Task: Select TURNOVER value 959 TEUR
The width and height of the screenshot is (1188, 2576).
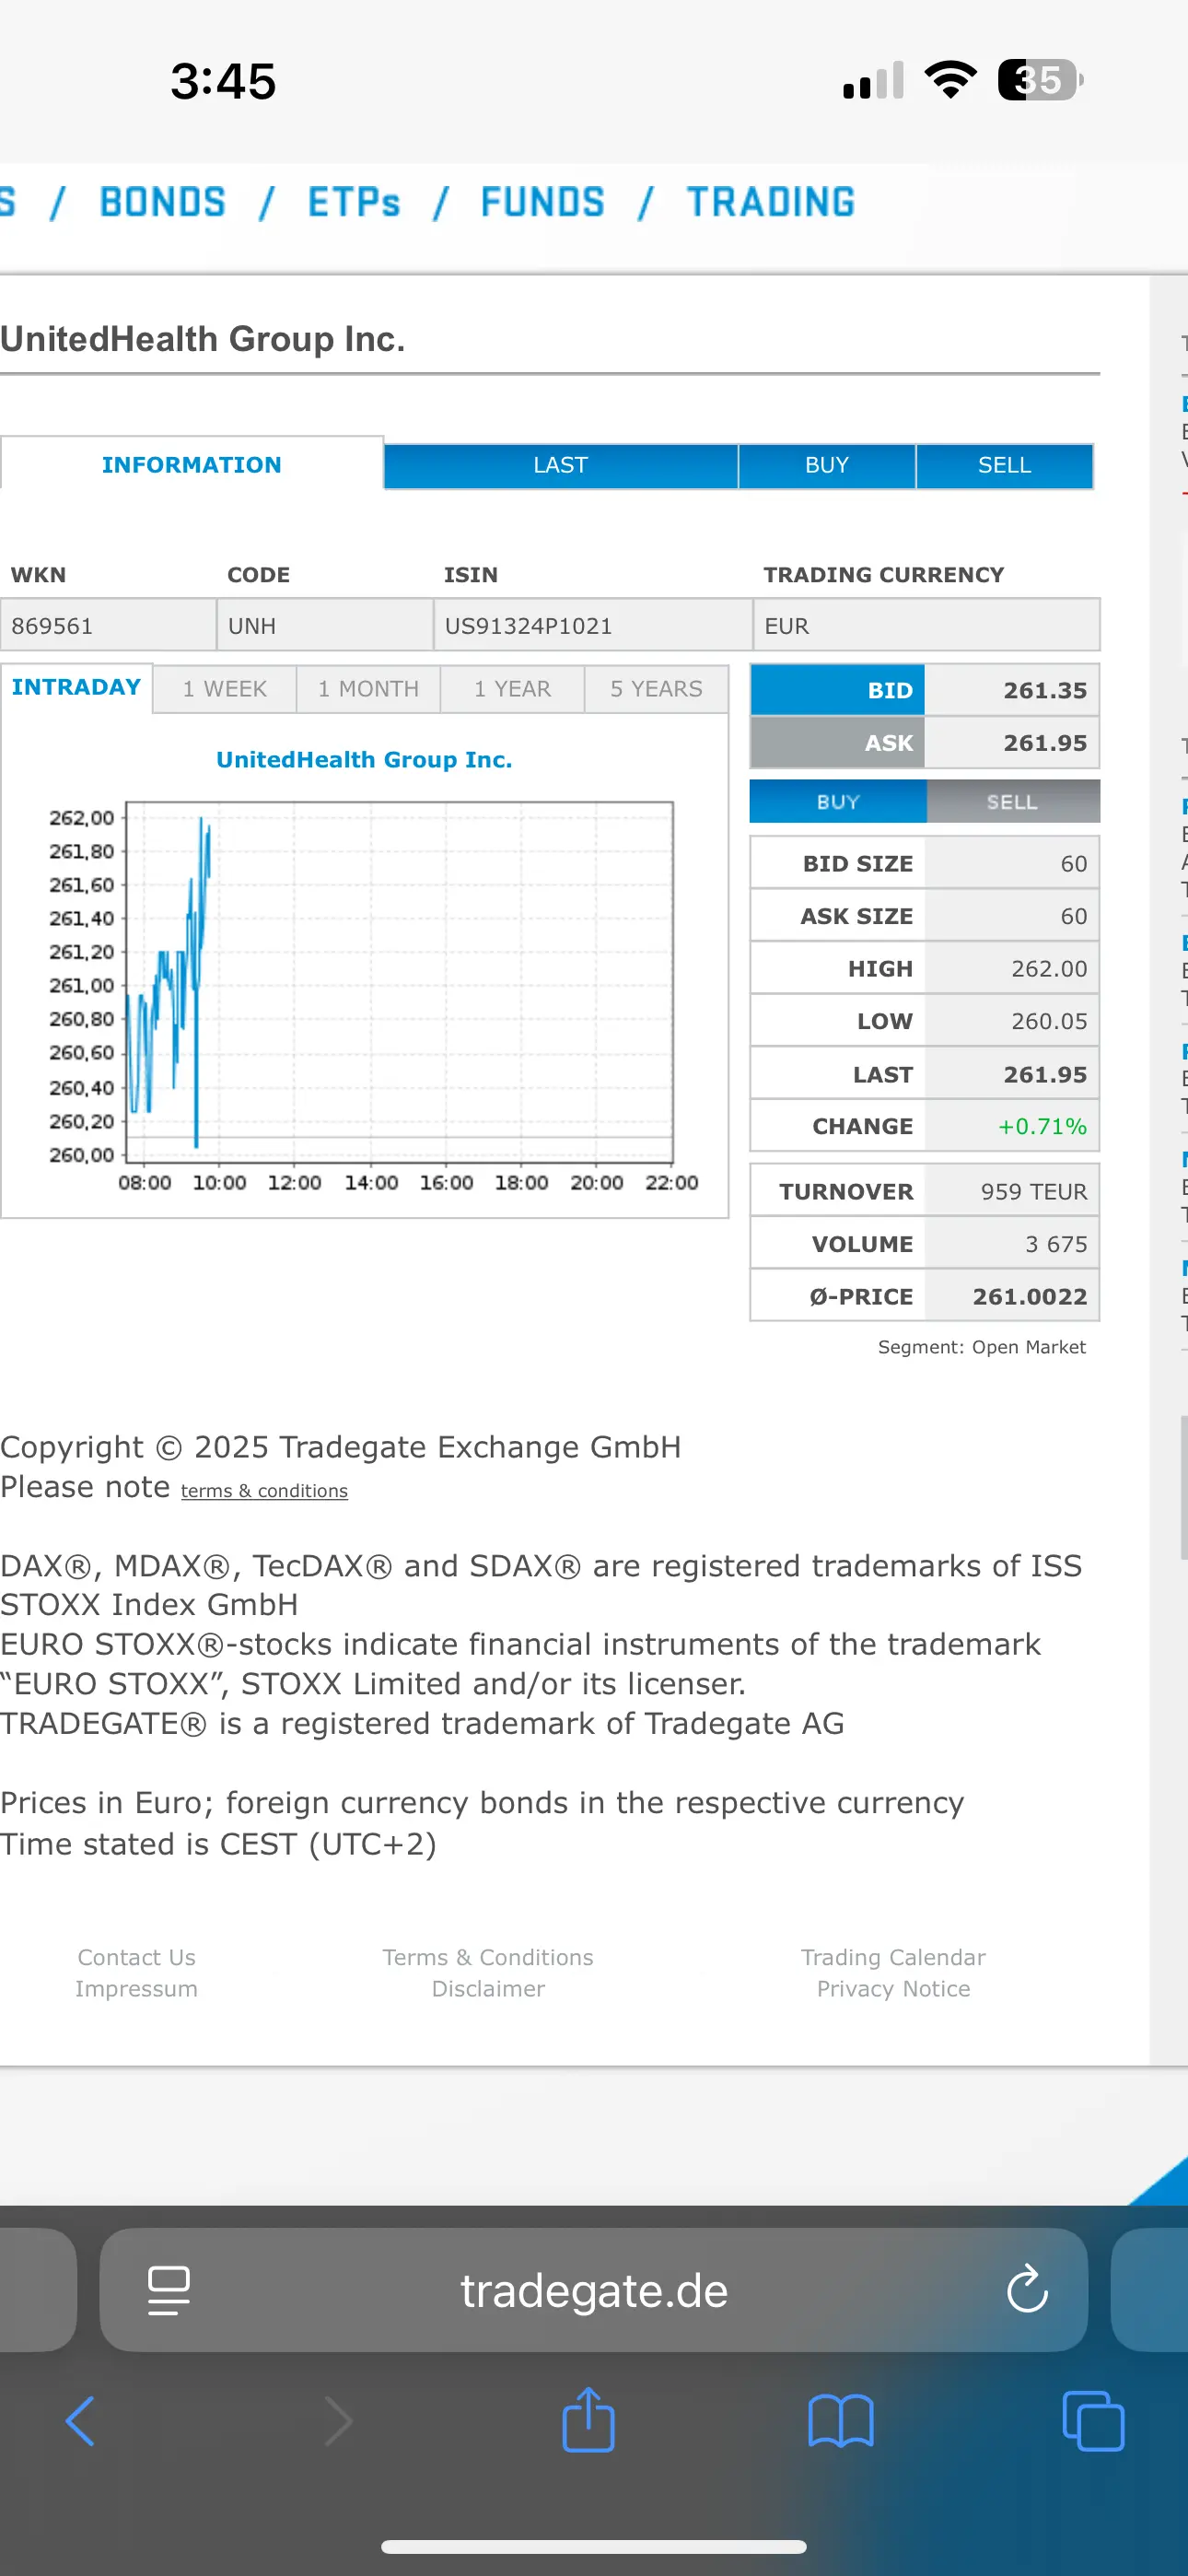Action: 1034,1191
